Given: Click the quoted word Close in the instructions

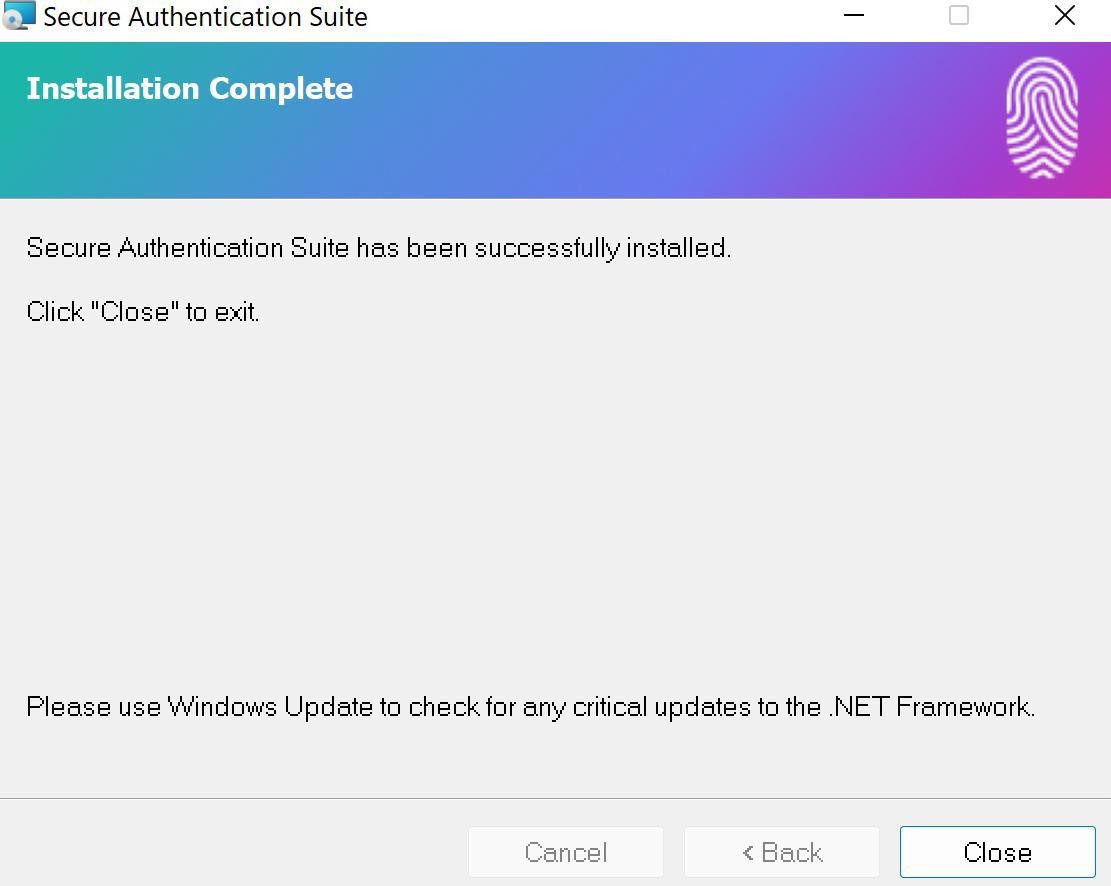Looking at the screenshot, I should point(135,312).
